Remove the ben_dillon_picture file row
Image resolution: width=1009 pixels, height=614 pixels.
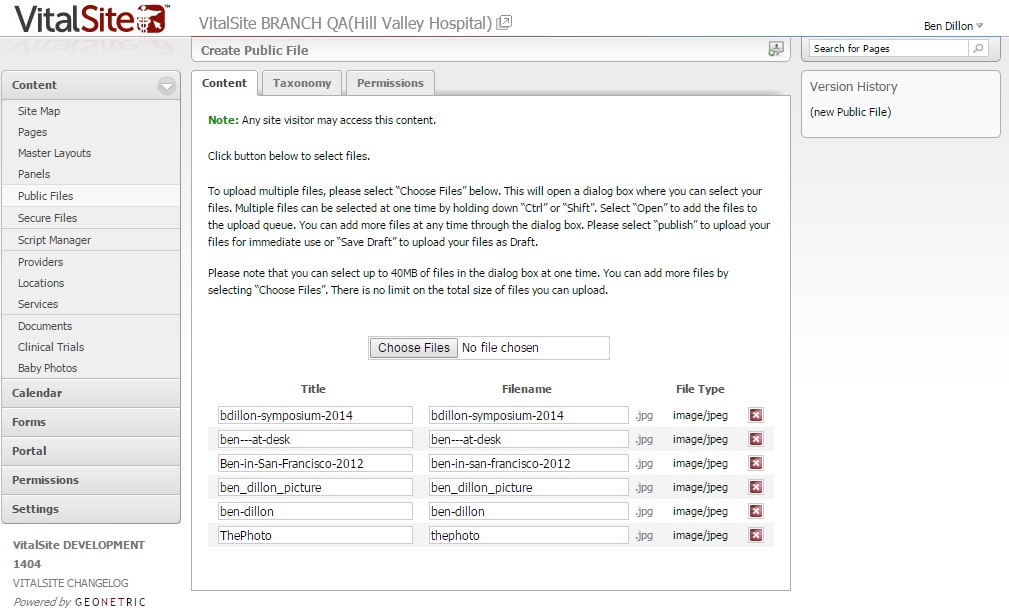click(x=756, y=487)
